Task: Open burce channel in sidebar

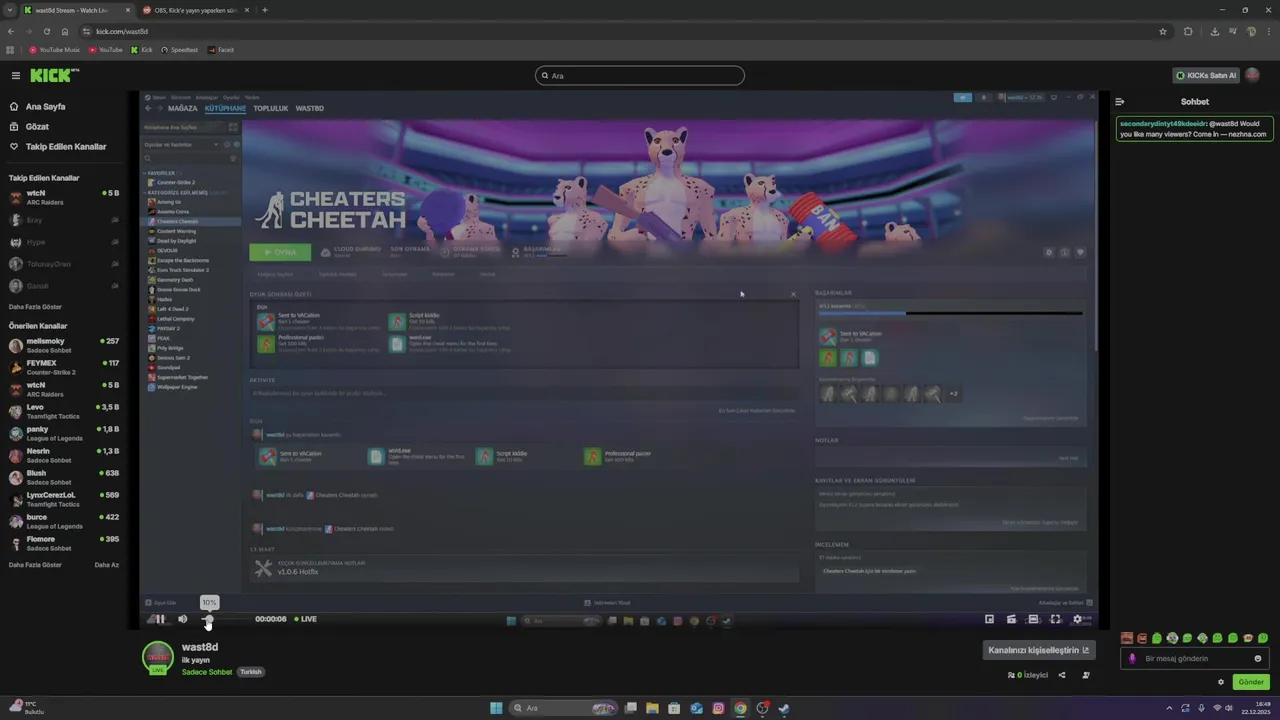Action: 64,522
